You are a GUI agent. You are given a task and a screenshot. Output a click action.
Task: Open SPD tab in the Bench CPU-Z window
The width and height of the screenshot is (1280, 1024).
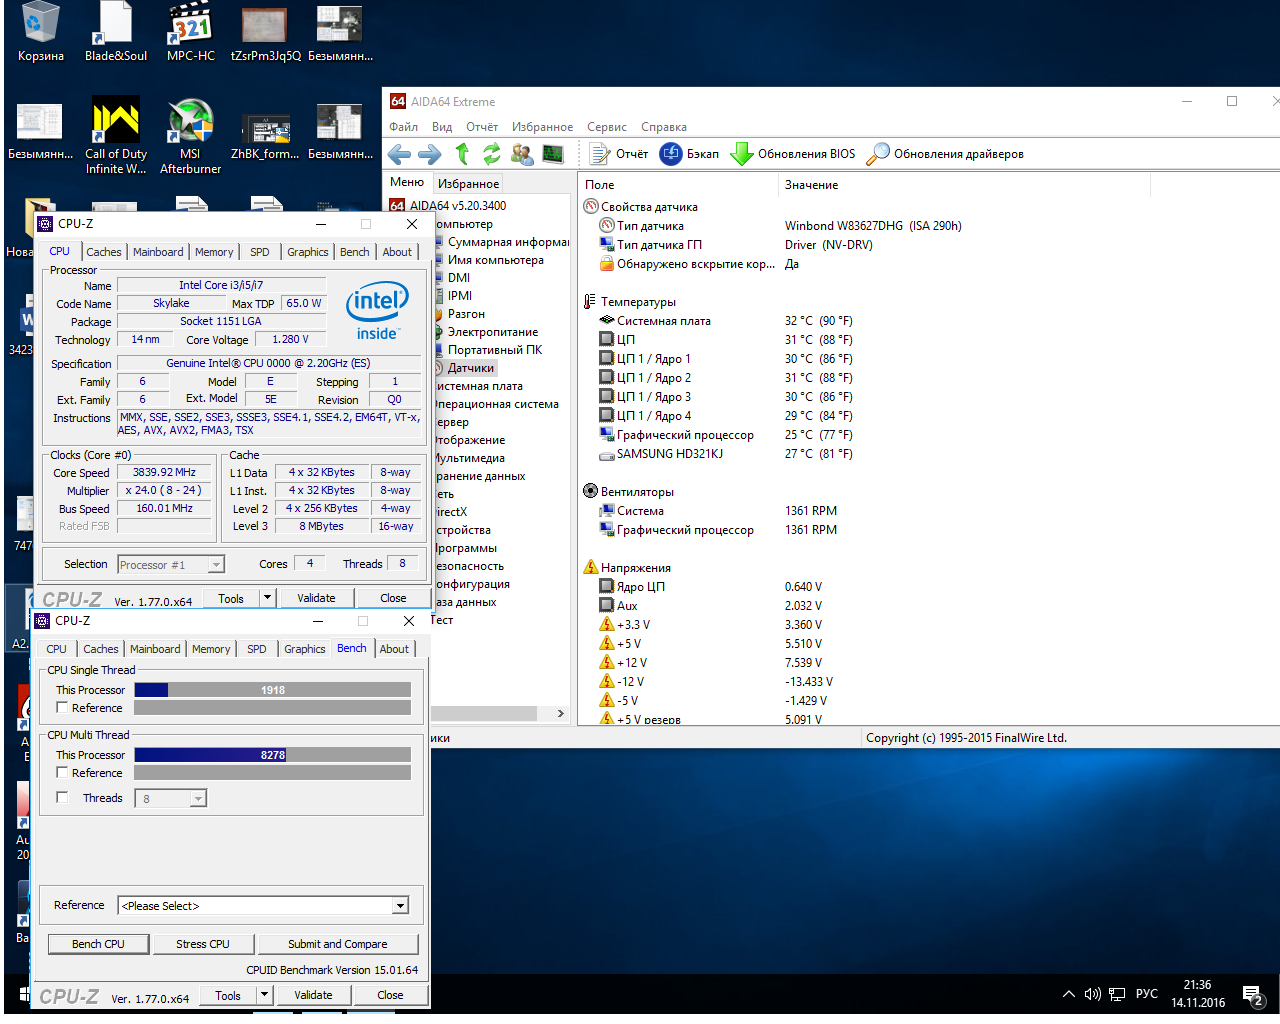tap(257, 649)
